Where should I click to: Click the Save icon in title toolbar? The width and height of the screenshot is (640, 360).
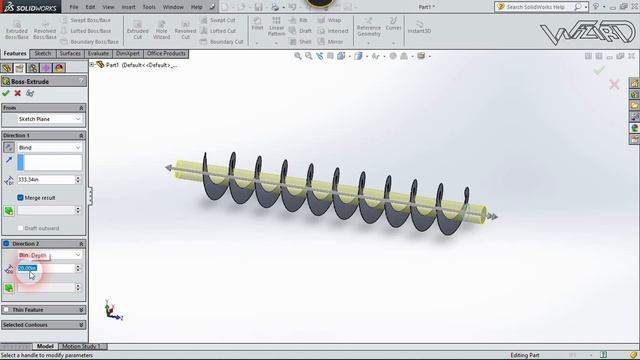[x=258, y=7]
